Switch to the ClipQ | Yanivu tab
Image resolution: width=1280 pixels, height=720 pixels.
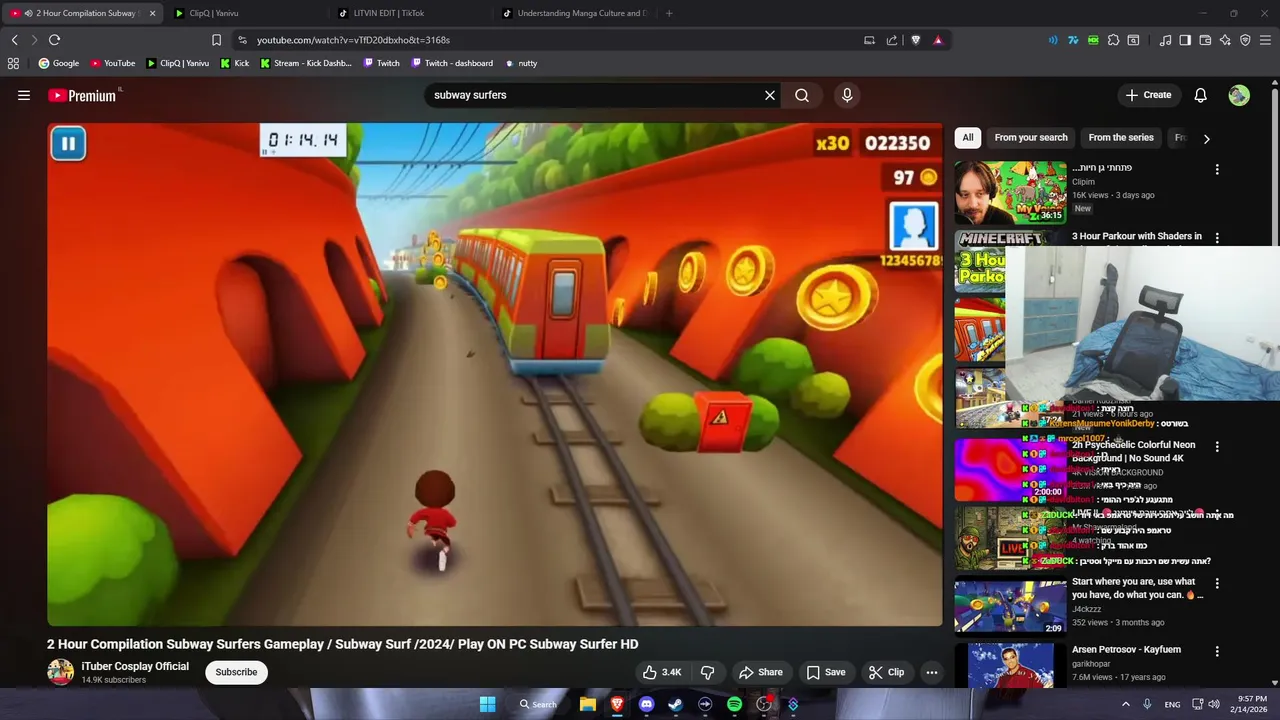click(x=246, y=13)
